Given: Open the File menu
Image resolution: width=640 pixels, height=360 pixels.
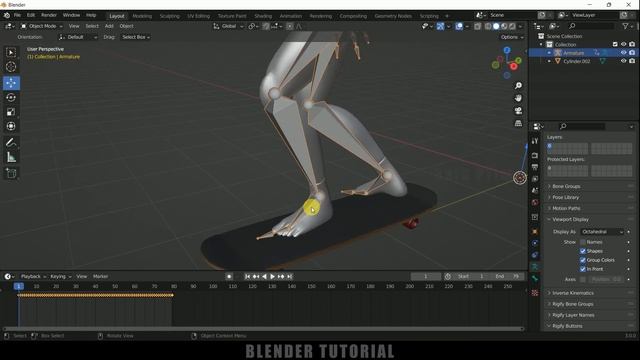Looking at the screenshot, I should (x=17, y=15).
